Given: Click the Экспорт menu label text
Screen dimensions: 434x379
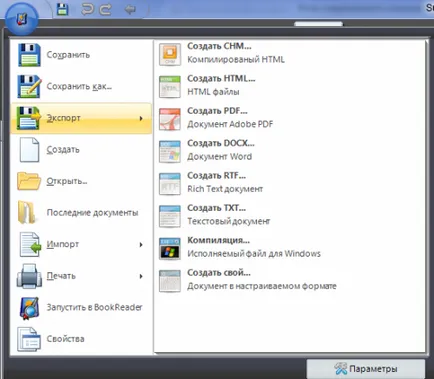Looking at the screenshot, I should (63, 118).
